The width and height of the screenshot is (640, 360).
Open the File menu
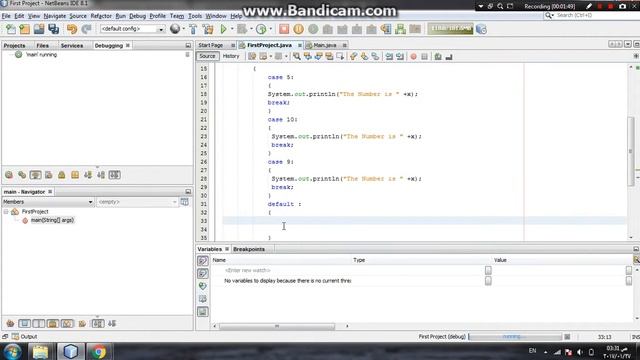[6, 16]
